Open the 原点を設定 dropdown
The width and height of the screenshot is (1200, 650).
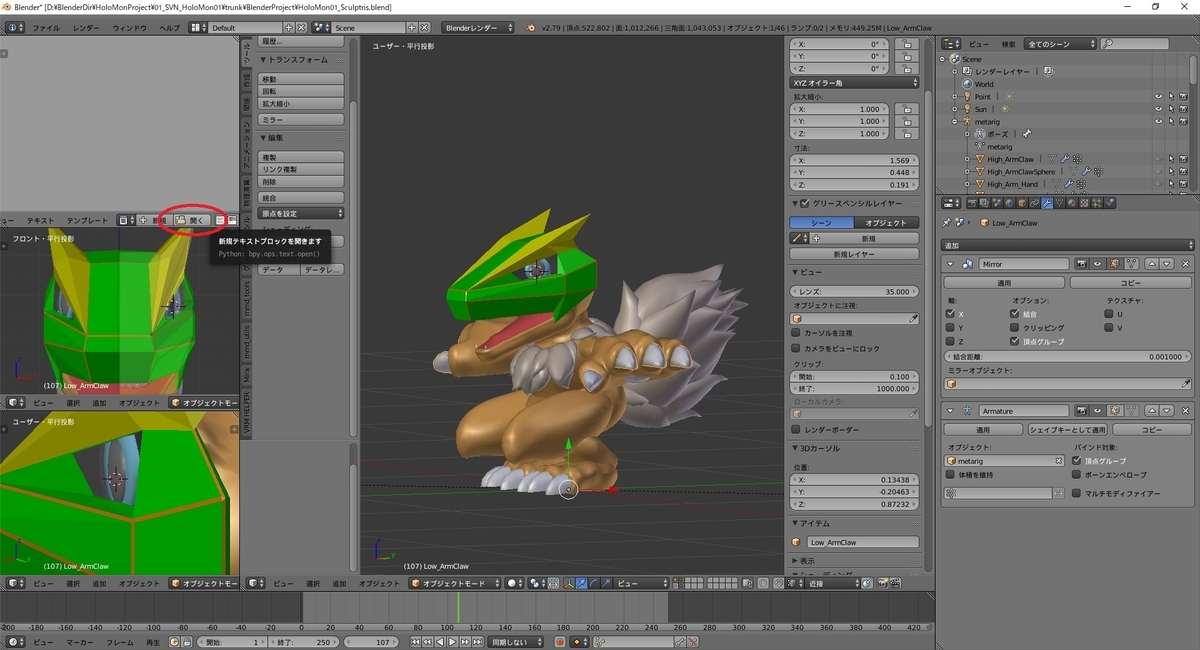pos(301,213)
